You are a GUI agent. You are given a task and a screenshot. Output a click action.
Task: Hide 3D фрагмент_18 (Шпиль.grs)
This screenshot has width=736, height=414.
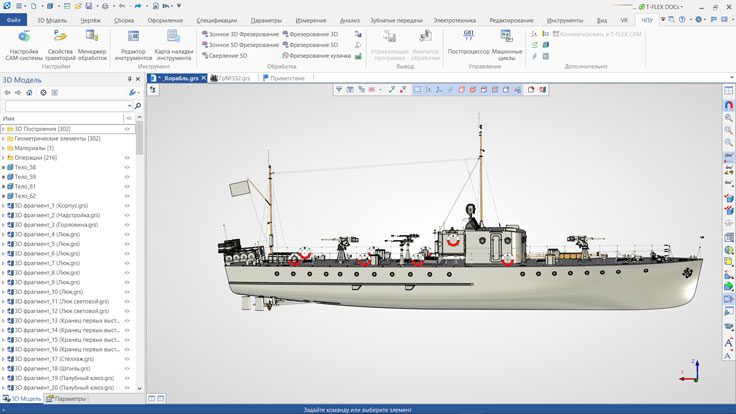click(127, 368)
